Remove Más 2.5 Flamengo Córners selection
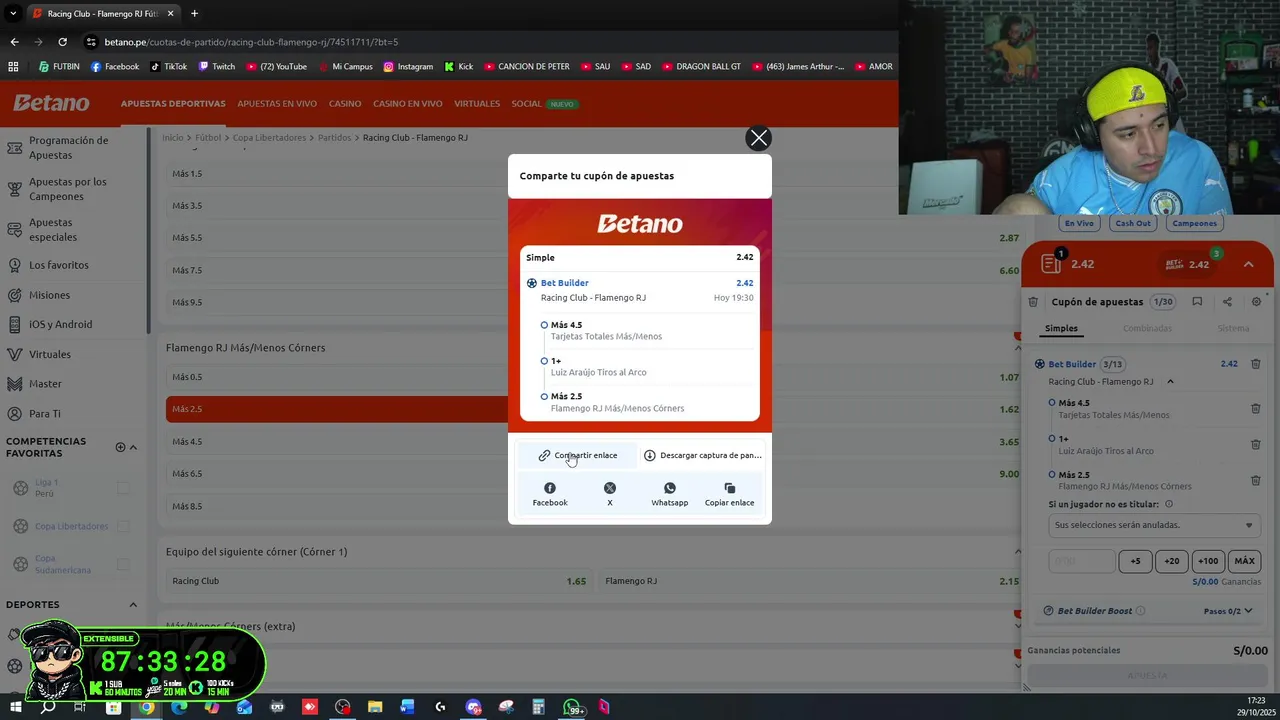 click(1256, 481)
